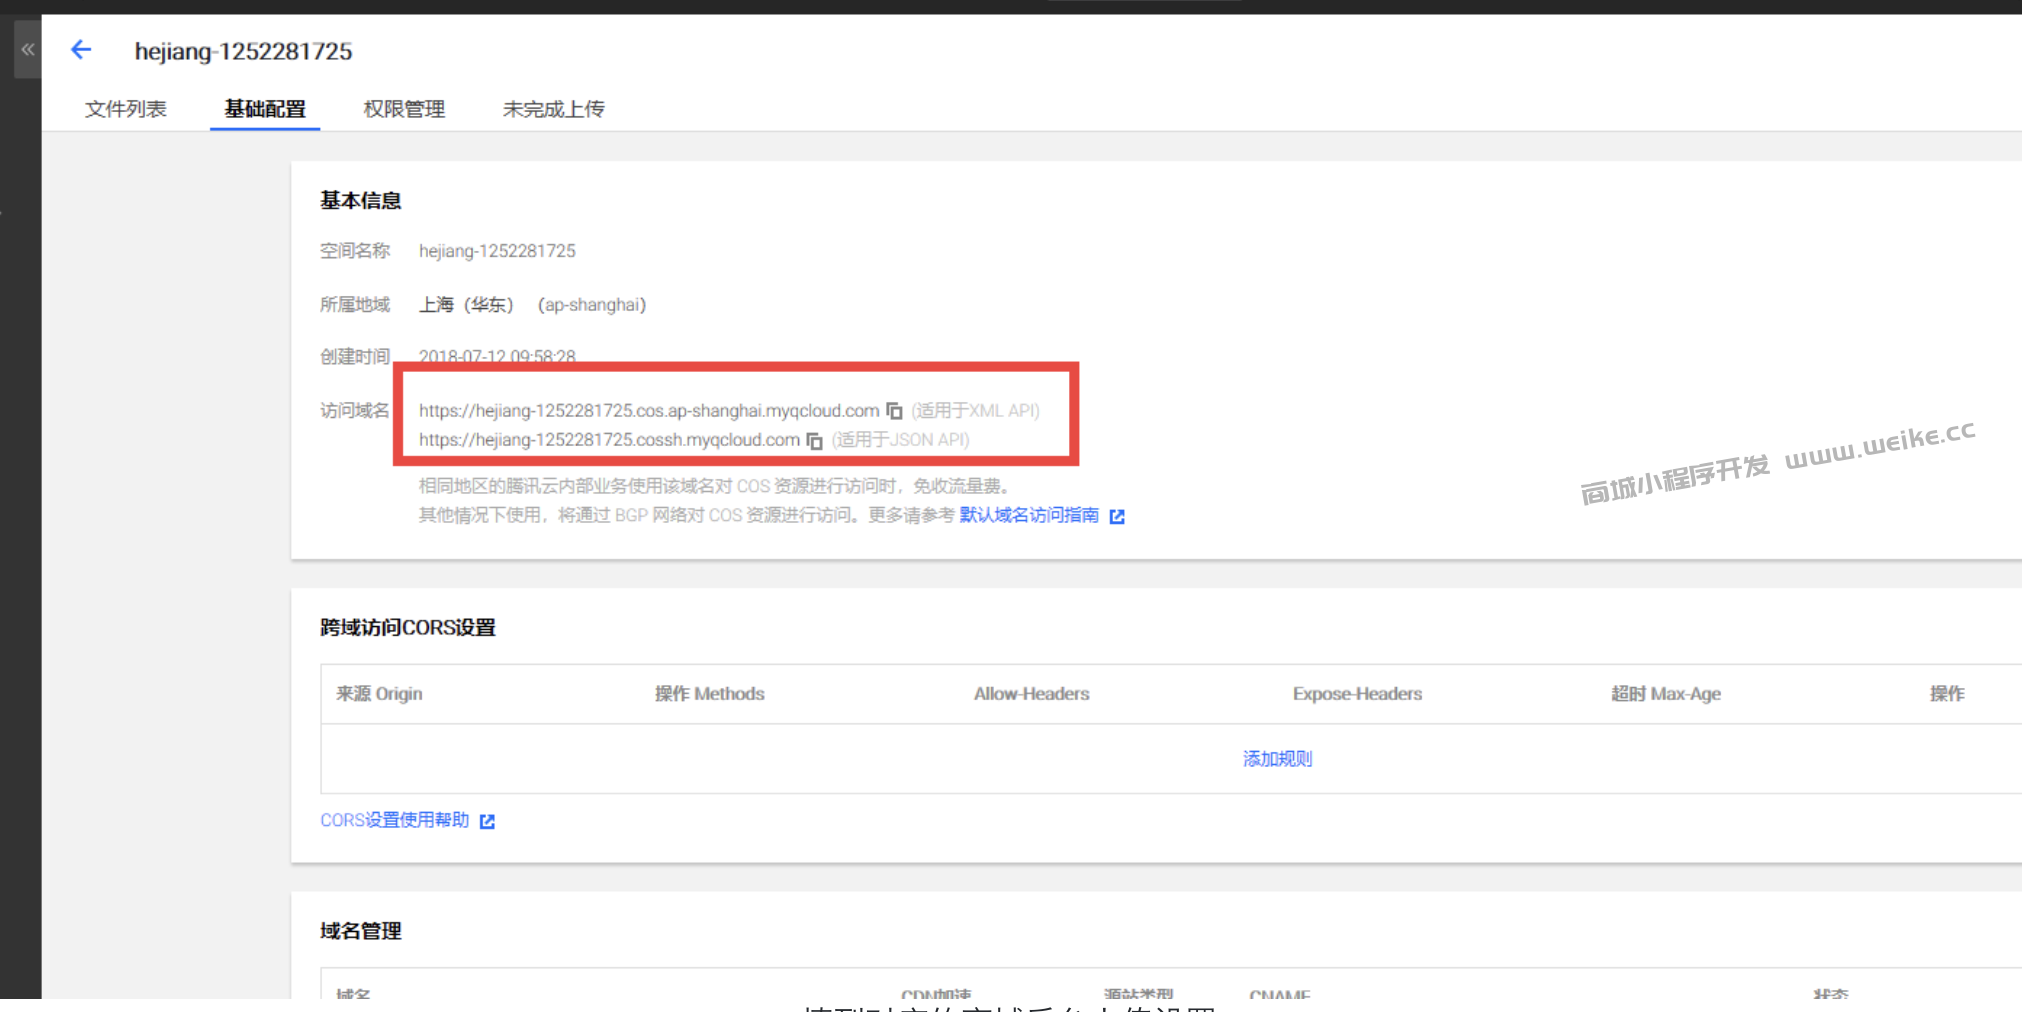Copy the XML API domain URL

coord(895,411)
